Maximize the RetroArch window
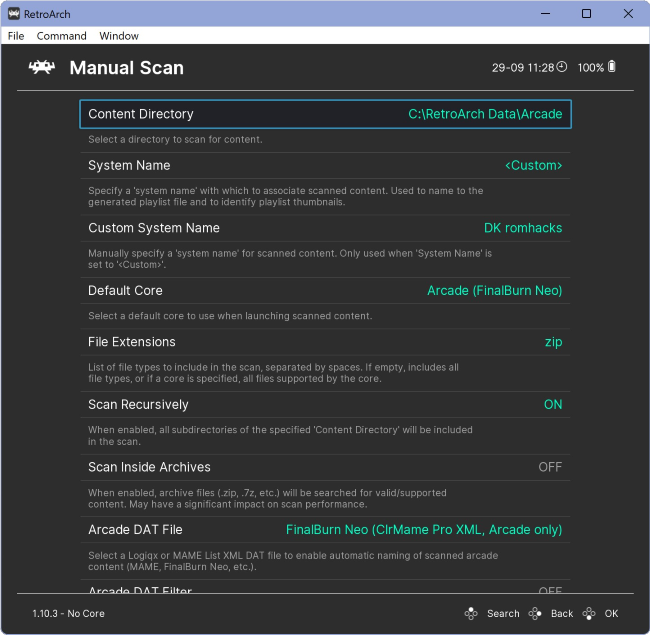 pos(586,14)
